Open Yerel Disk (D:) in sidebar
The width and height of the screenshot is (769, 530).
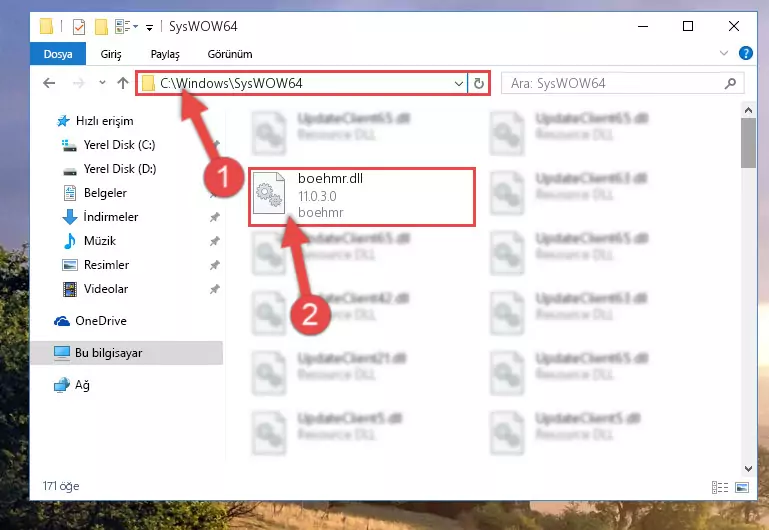pyautogui.click(x=120, y=169)
